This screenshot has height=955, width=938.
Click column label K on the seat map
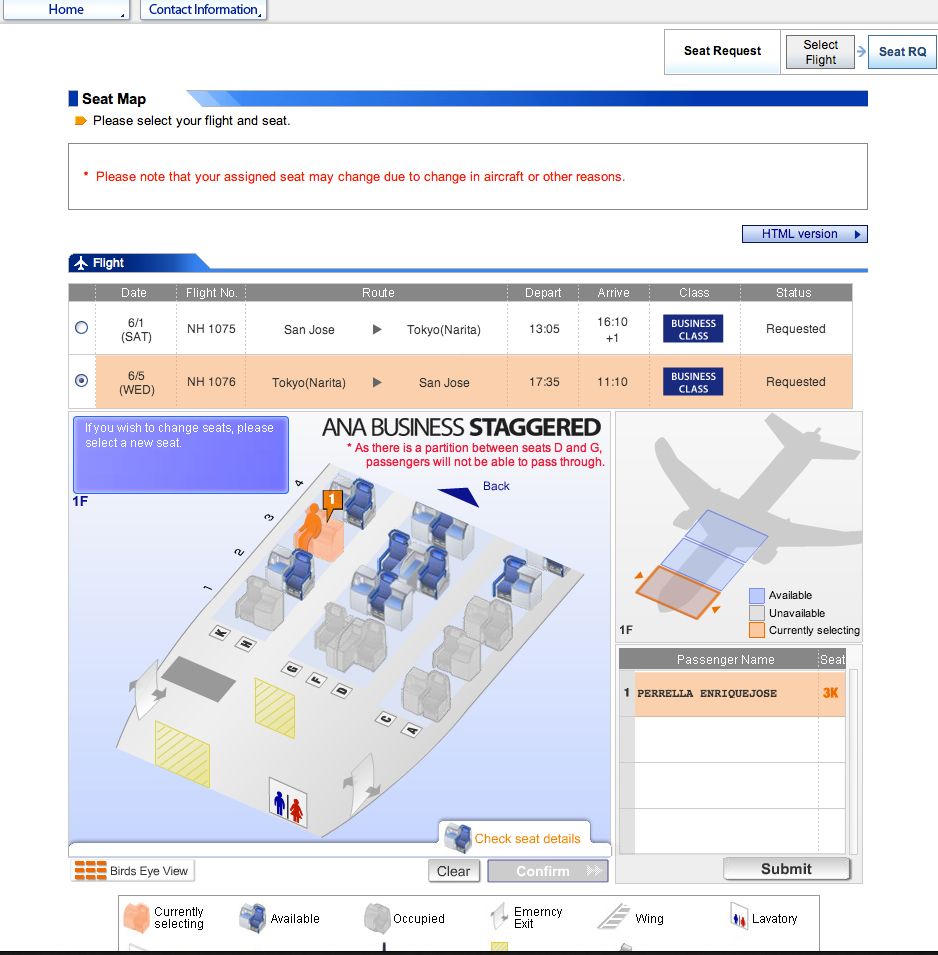click(220, 633)
